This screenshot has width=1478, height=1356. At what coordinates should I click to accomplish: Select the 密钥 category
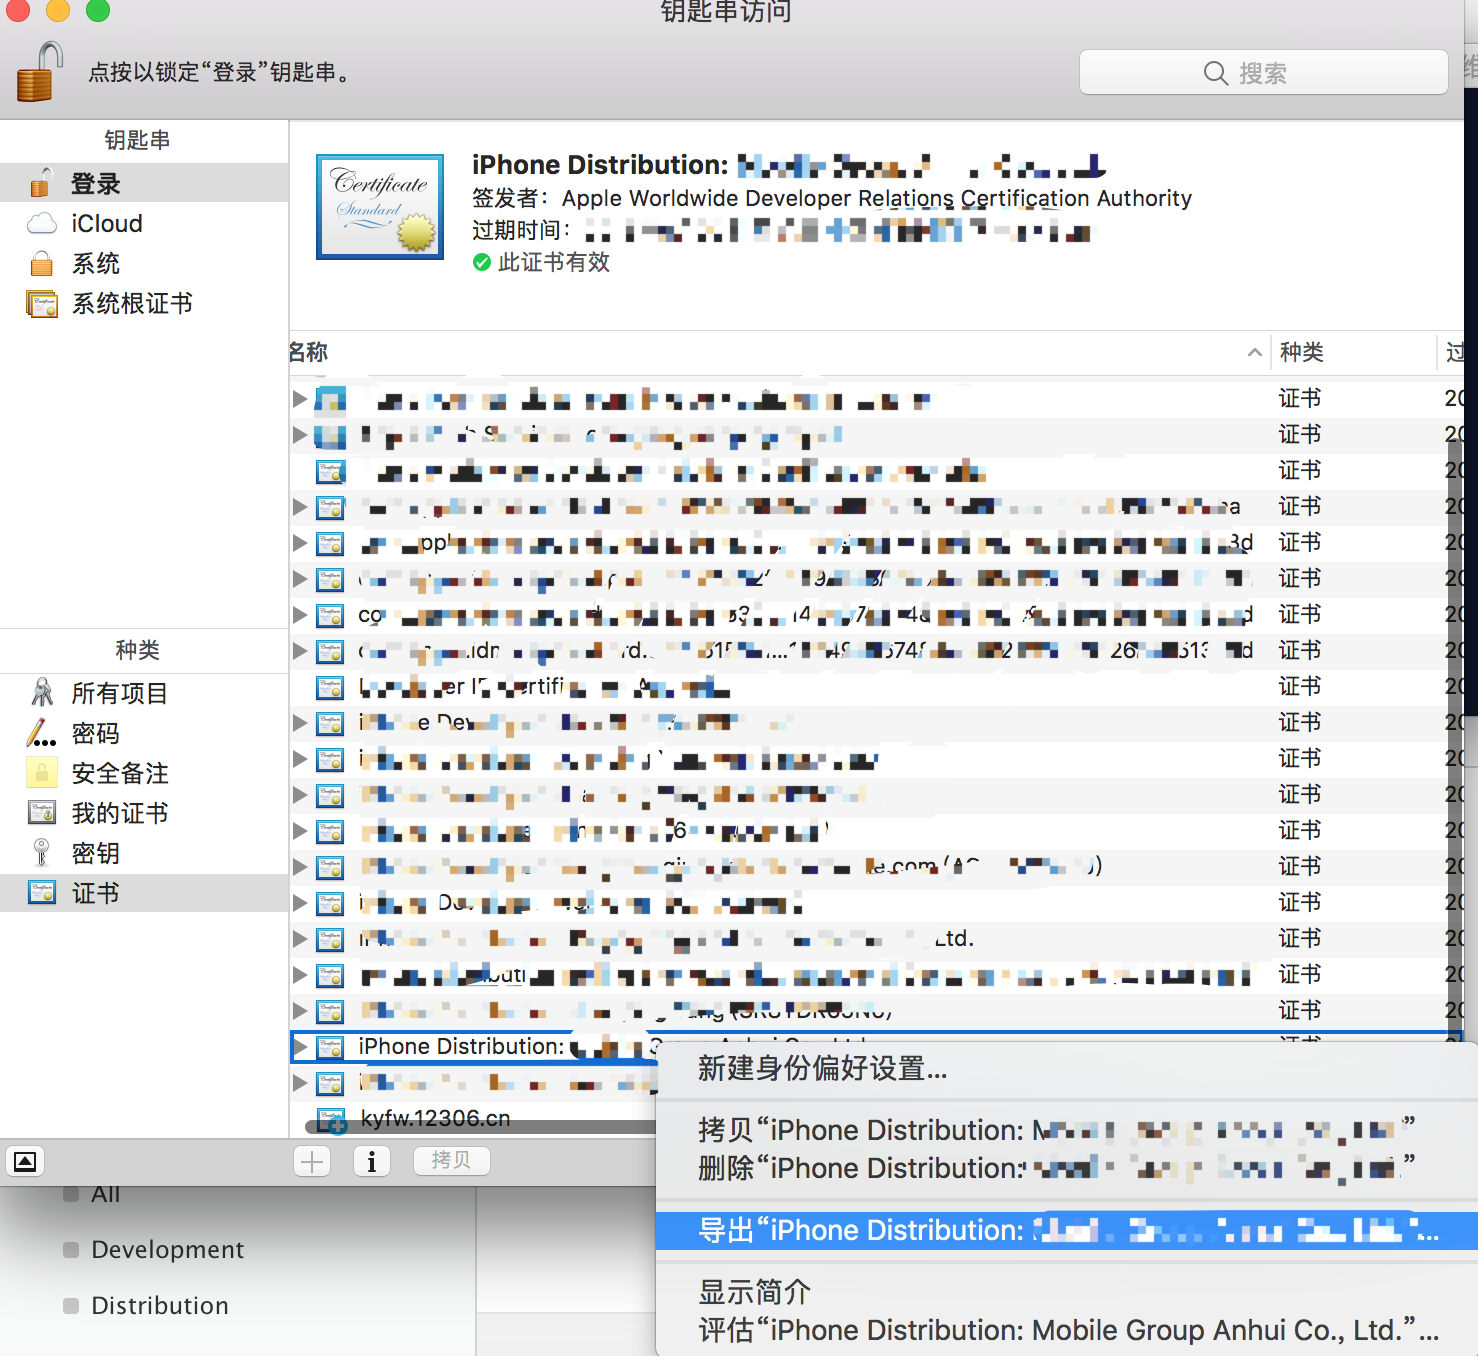point(96,852)
